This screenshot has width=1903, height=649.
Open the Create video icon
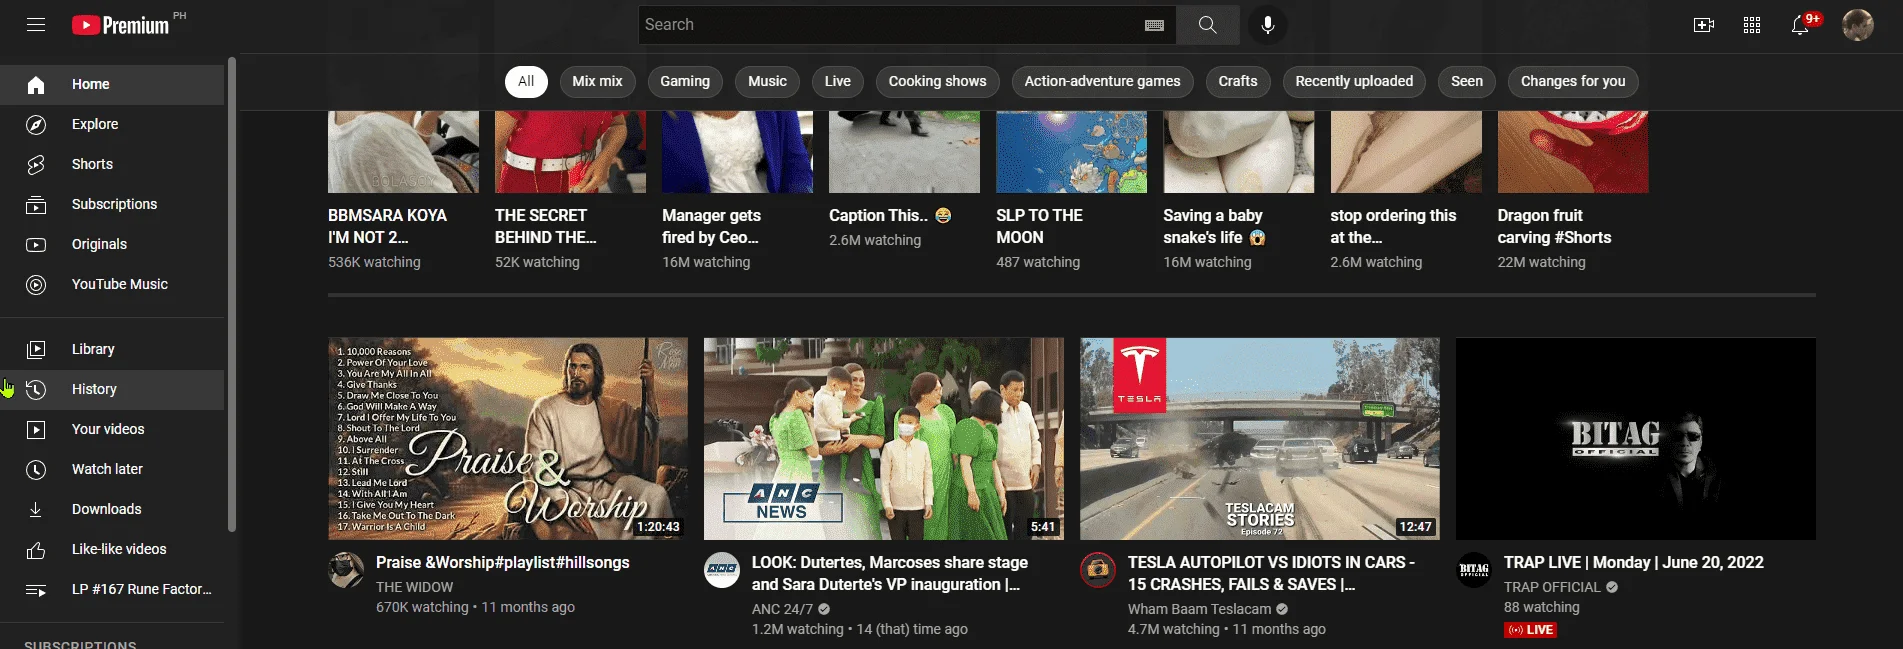[x=1704, y=25]
